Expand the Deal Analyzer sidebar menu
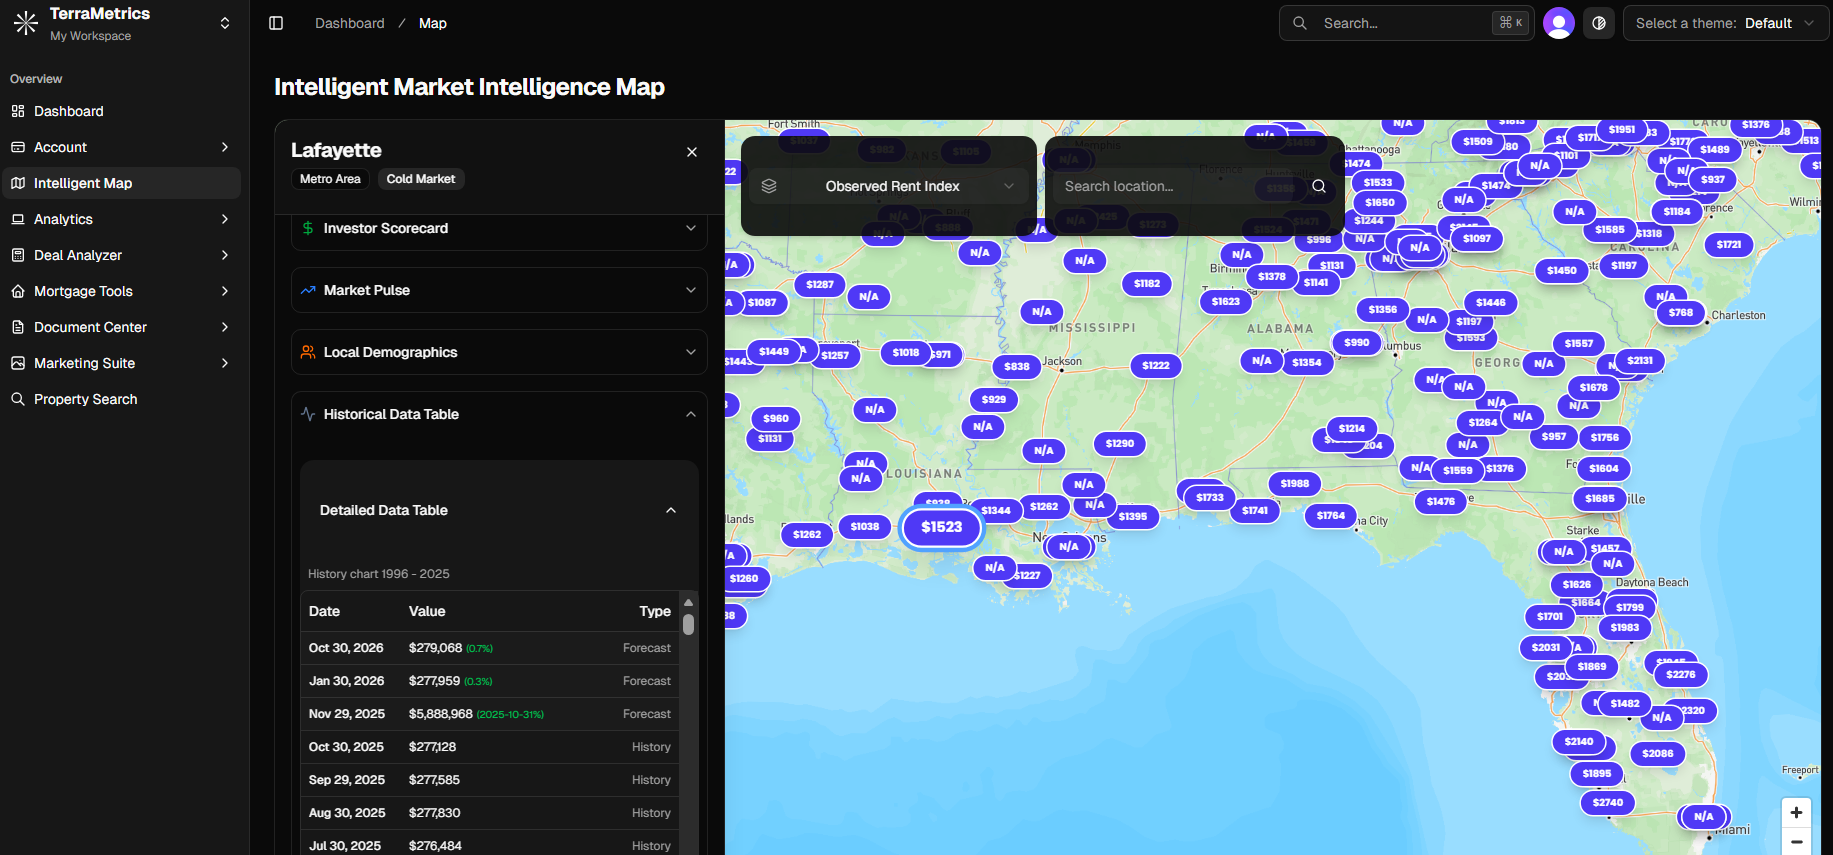Image resolution: width=1833 pixels, height=855 pixels. (120, 255)
